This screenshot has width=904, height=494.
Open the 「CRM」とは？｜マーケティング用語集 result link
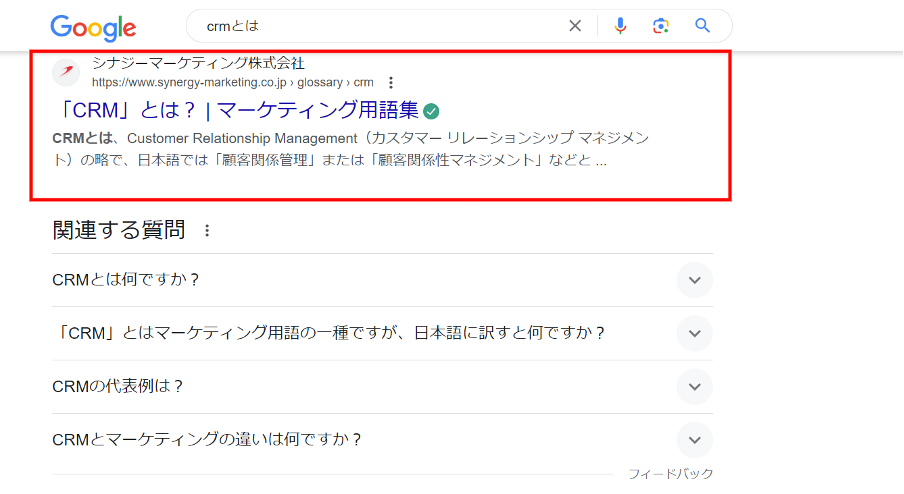(238, 110)
